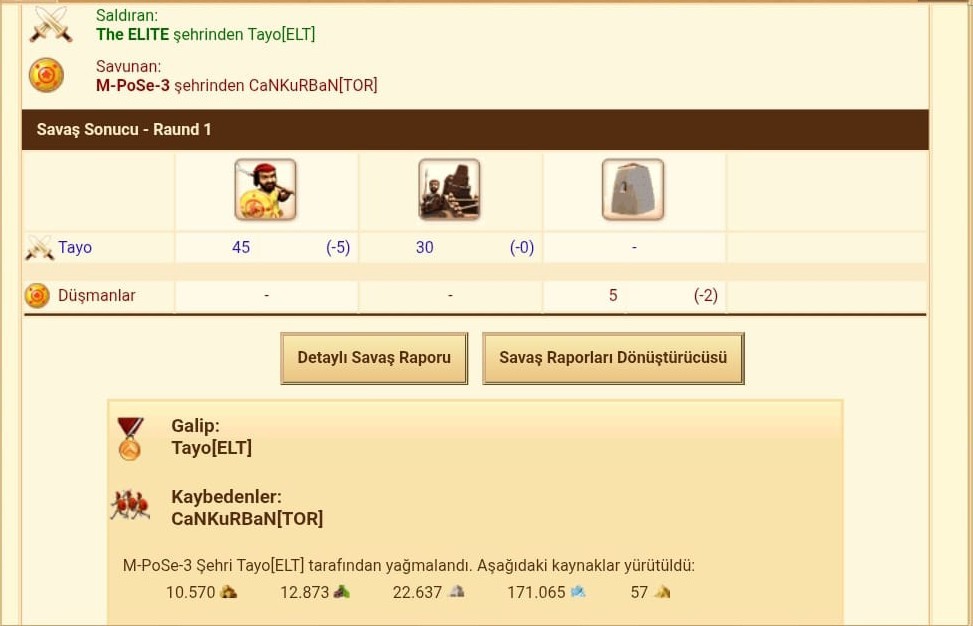Image resolution: width=973 pixels, height=626 pixels.
Task: Click the wood resource icon after 10.570
Action: point(228,592)
